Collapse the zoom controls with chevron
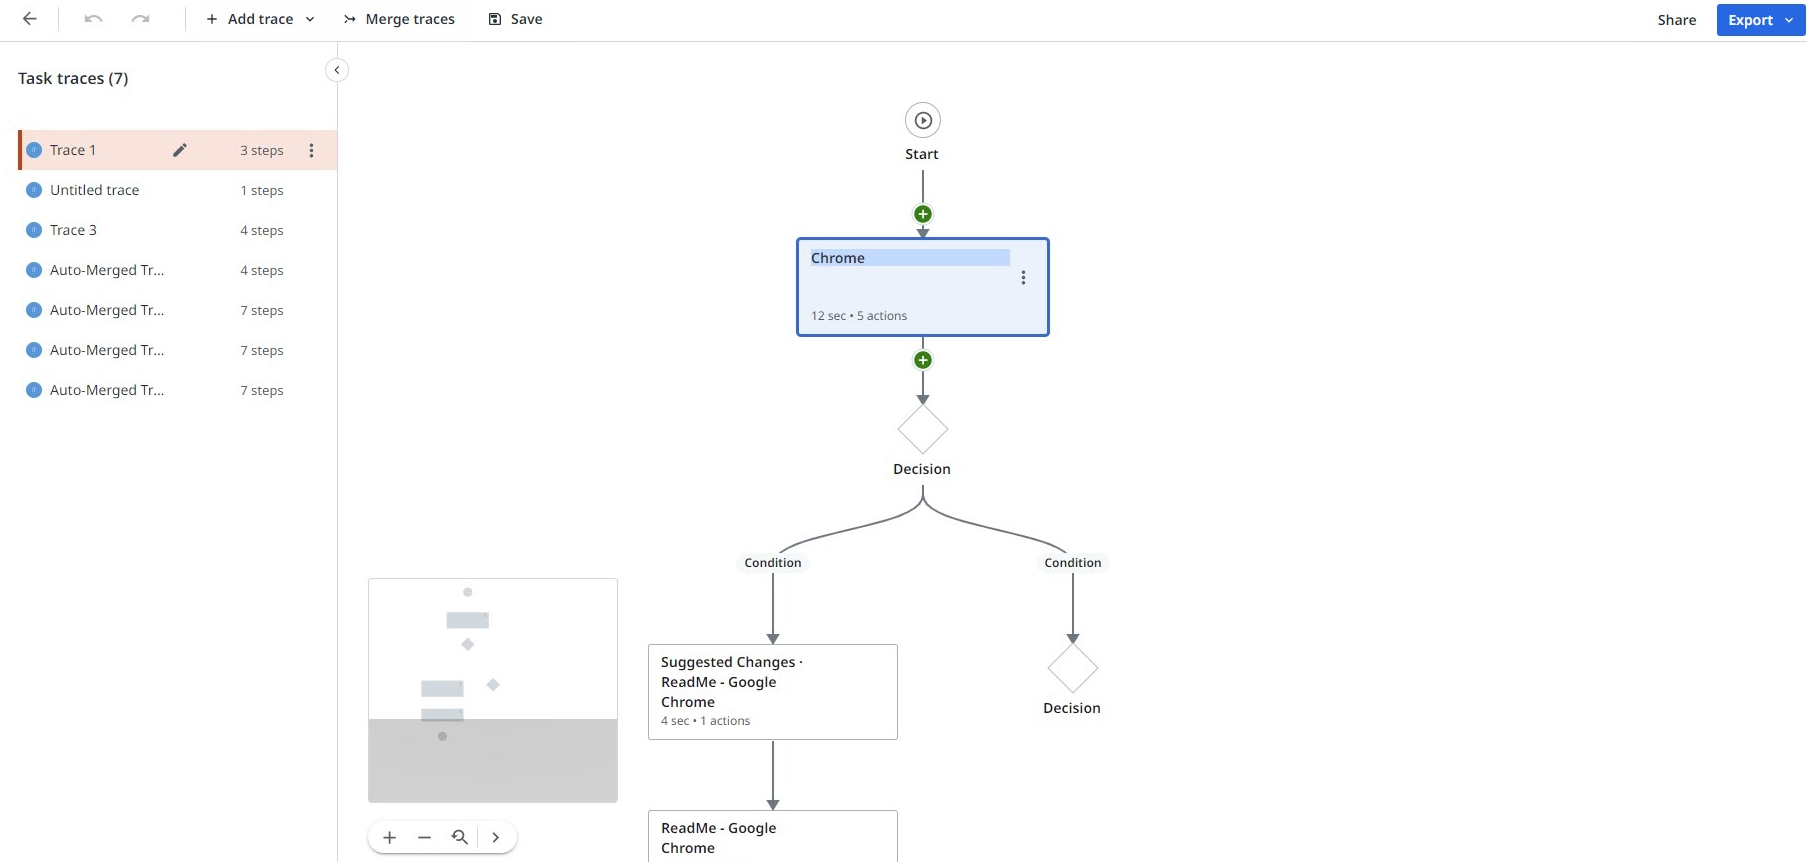Screen dimensions: 1807x862 pos(496,837)
